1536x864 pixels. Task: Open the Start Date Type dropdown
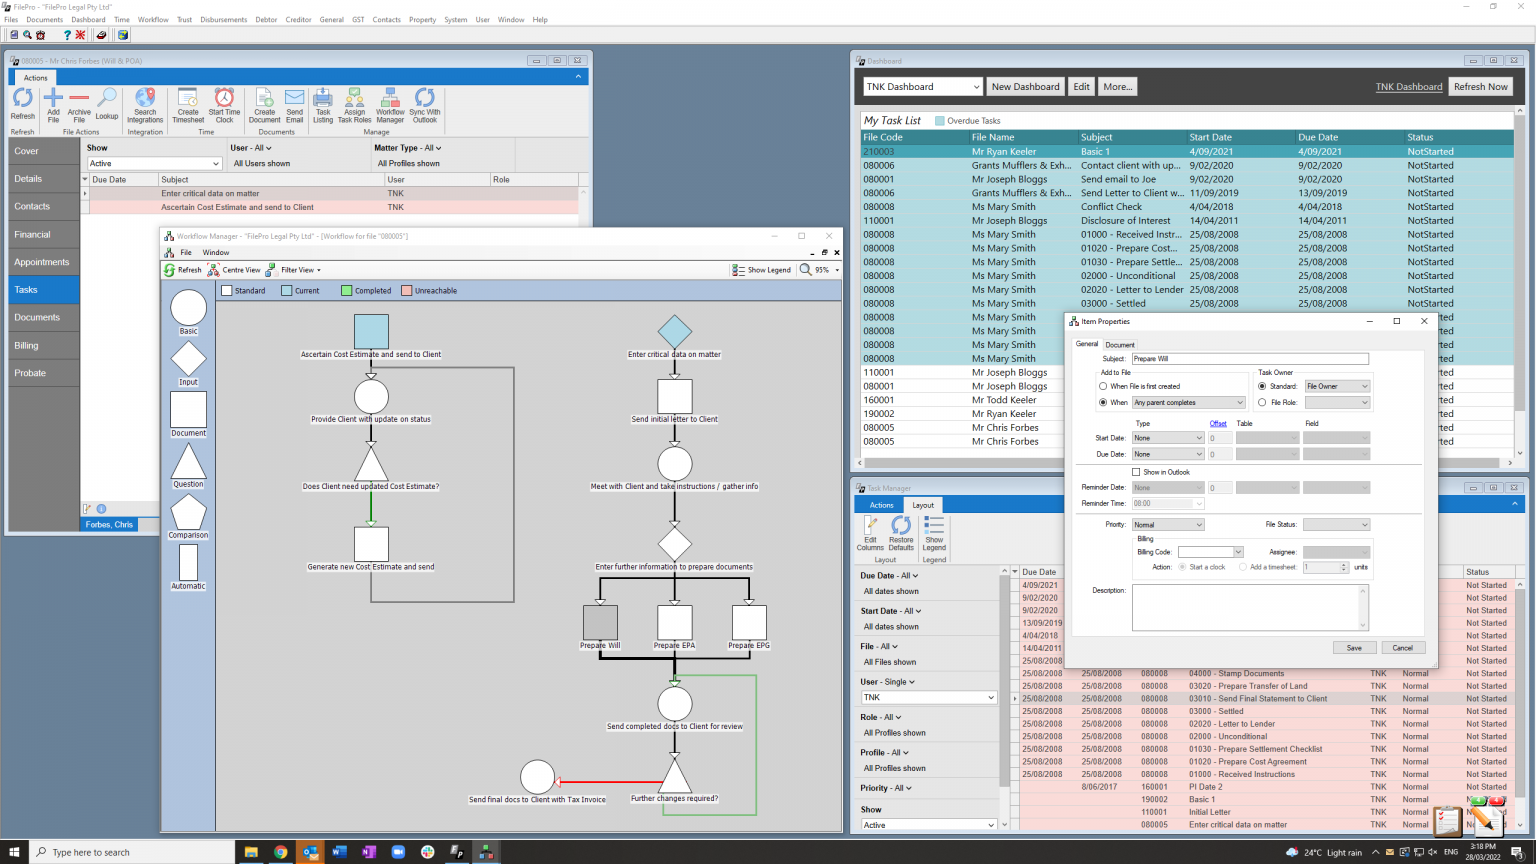[1167, 437]
